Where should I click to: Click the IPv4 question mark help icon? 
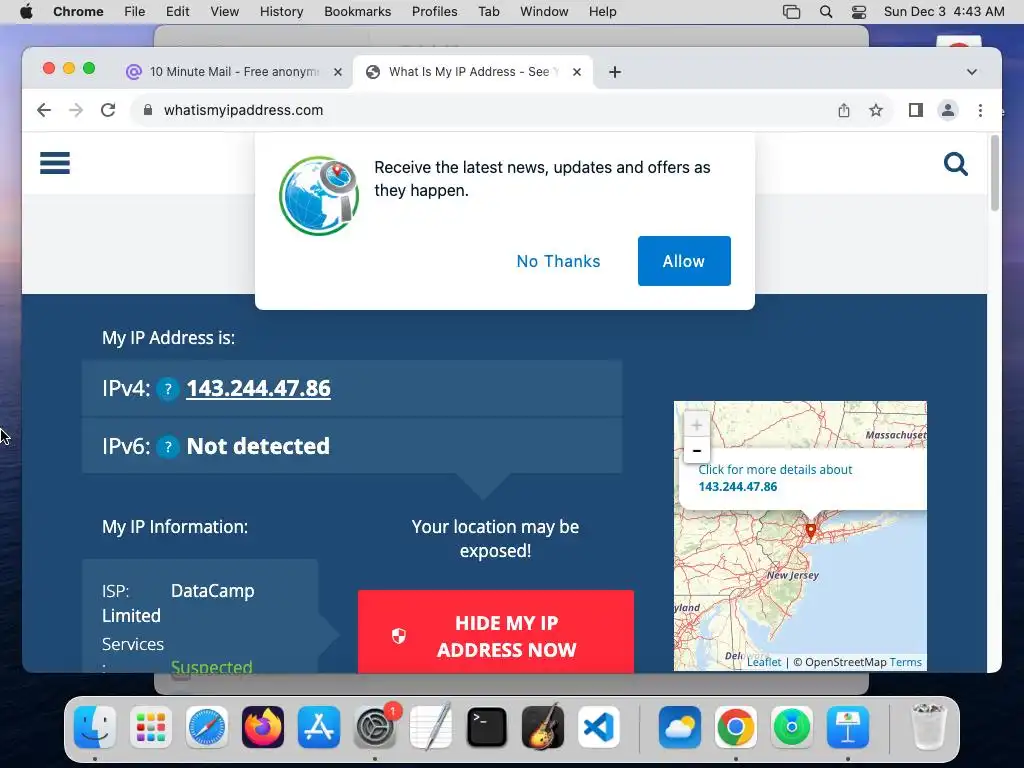[168, 389]
